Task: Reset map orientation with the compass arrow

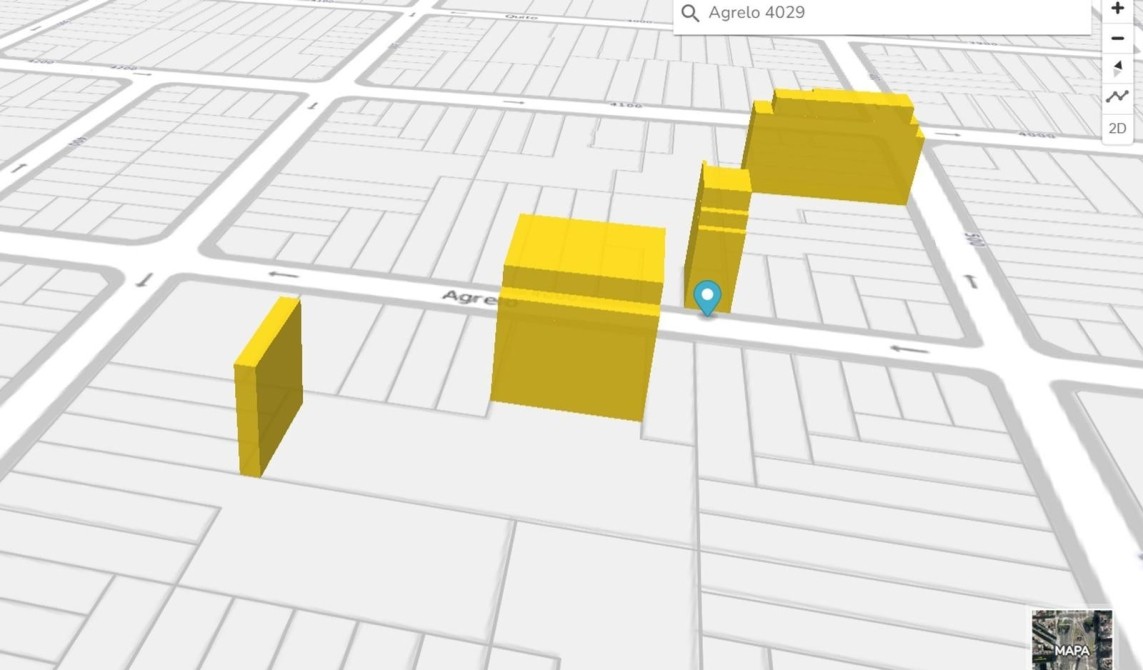Action: 1117,68
